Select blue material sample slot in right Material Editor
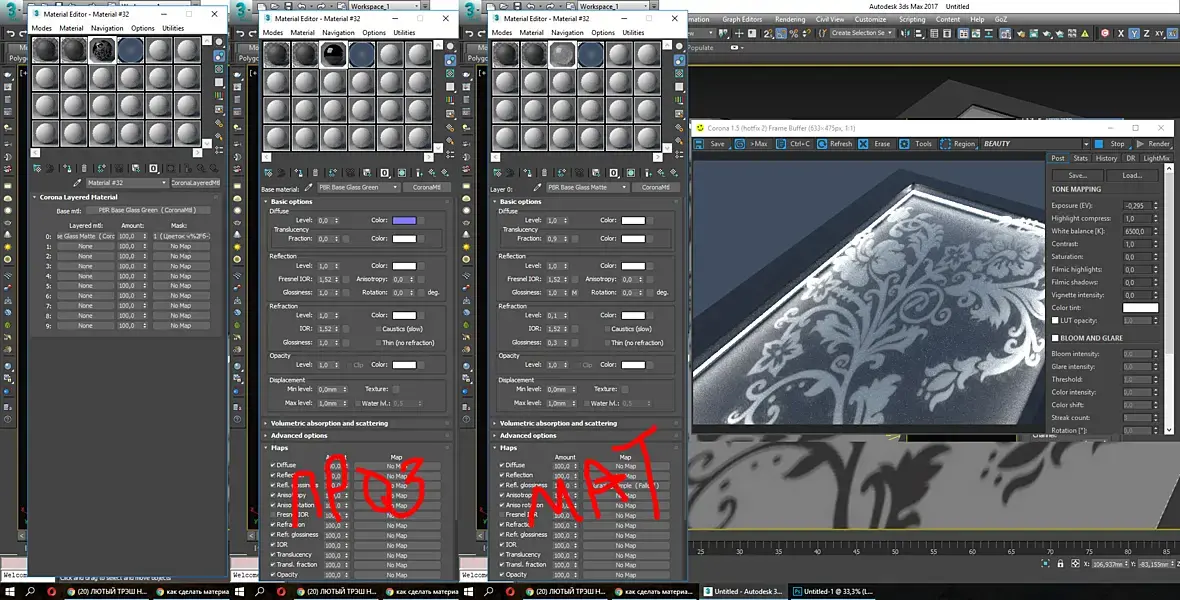Image resolution: width=1180 pixels, height=600 pixels. coord(591,54)
